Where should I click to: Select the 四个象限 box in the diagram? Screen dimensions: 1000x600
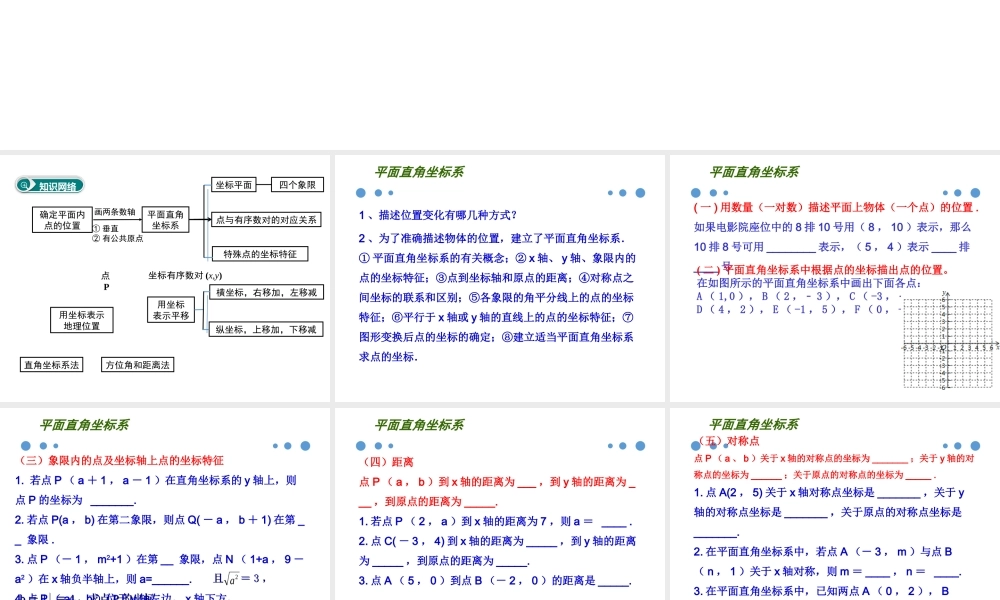[x=300, y=184]
